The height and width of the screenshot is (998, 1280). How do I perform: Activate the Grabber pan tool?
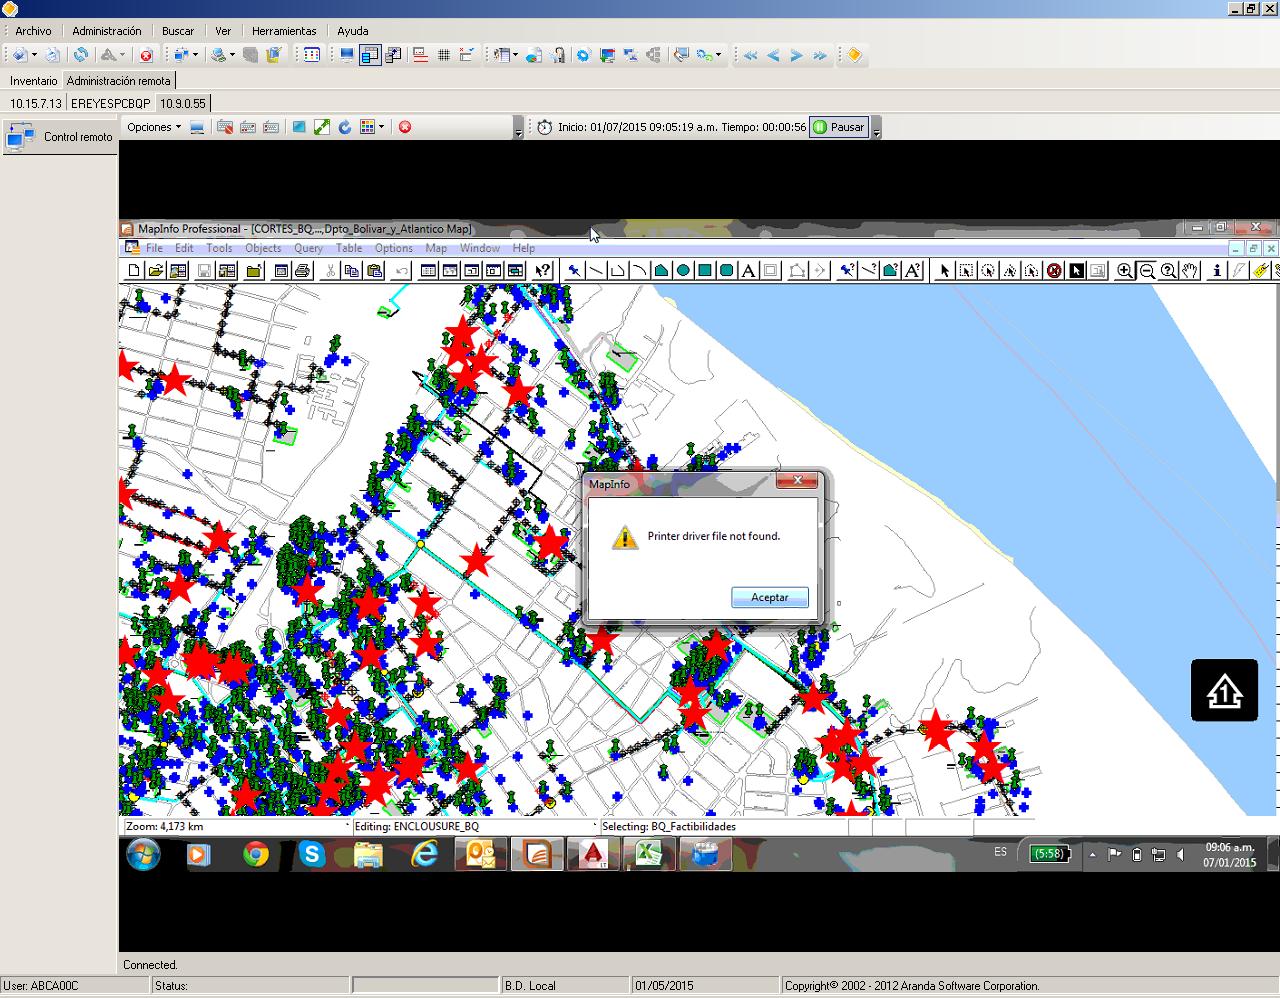point(1189,270)
